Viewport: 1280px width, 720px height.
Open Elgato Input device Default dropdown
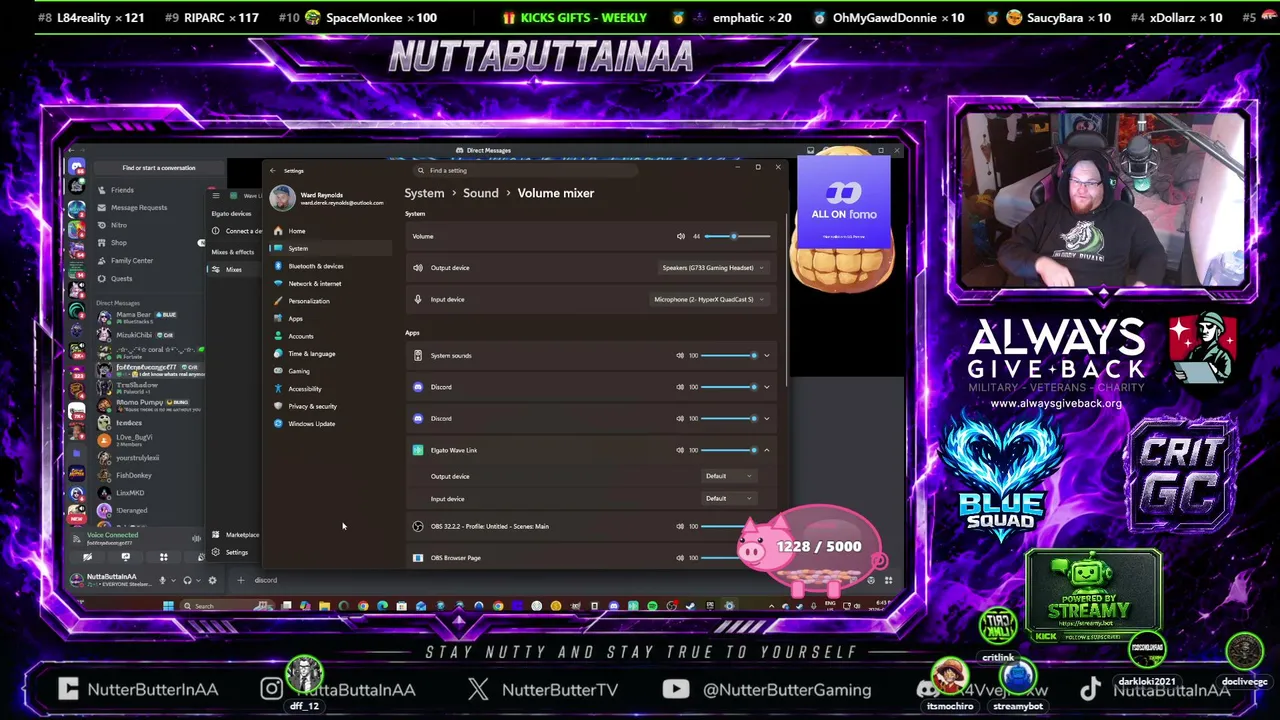(728, 498)
